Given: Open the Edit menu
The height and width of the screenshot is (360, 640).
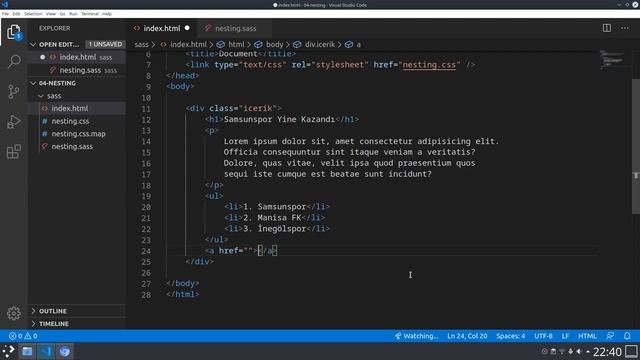Looking at the screenshot, I should click(16, 14).
